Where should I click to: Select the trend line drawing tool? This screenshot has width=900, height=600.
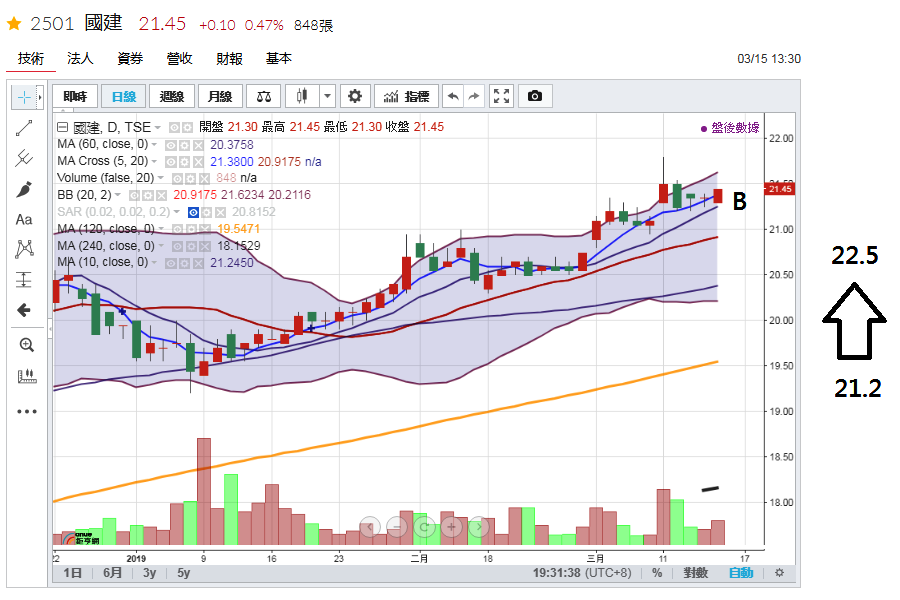click(x=25, y=127)
